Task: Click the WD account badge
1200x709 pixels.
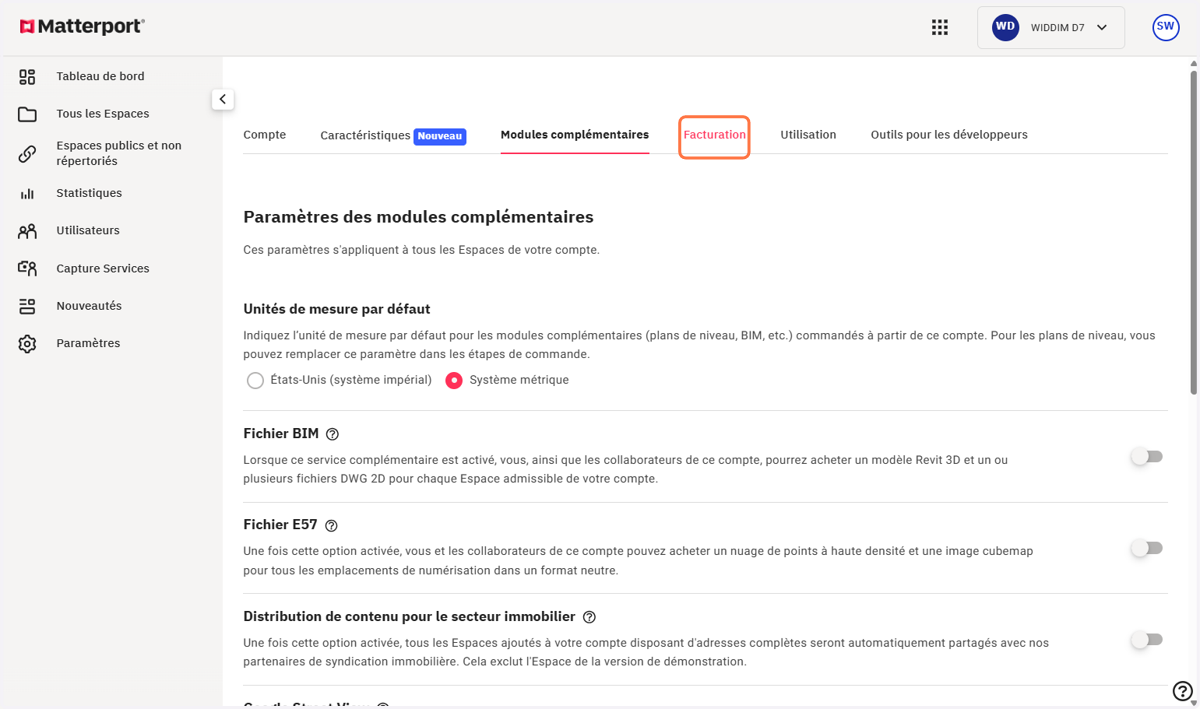Action: (x=1005, y=28)
